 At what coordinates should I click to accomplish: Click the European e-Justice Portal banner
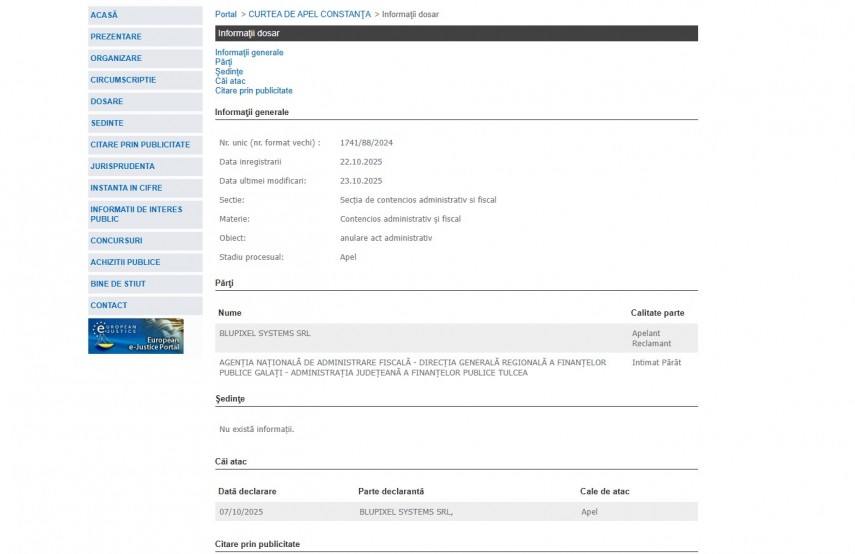point(136,336)
